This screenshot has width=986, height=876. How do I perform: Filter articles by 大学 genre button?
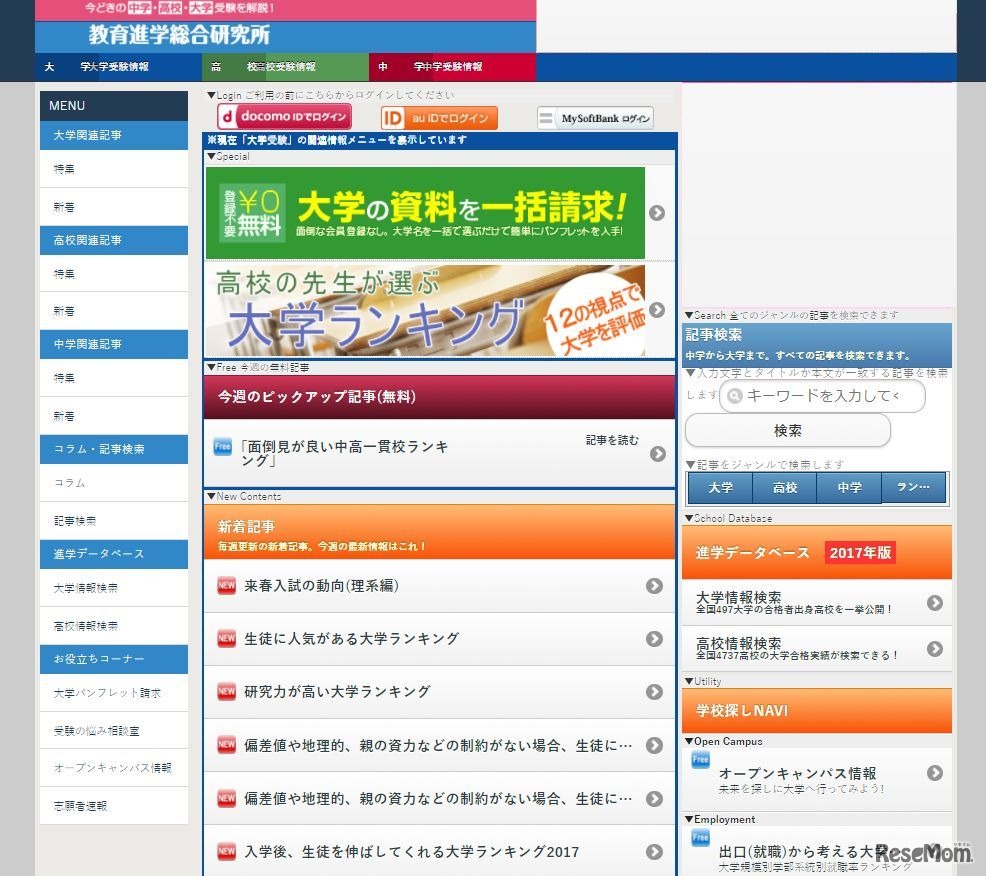pyautogui.click(x=718, y=487)
